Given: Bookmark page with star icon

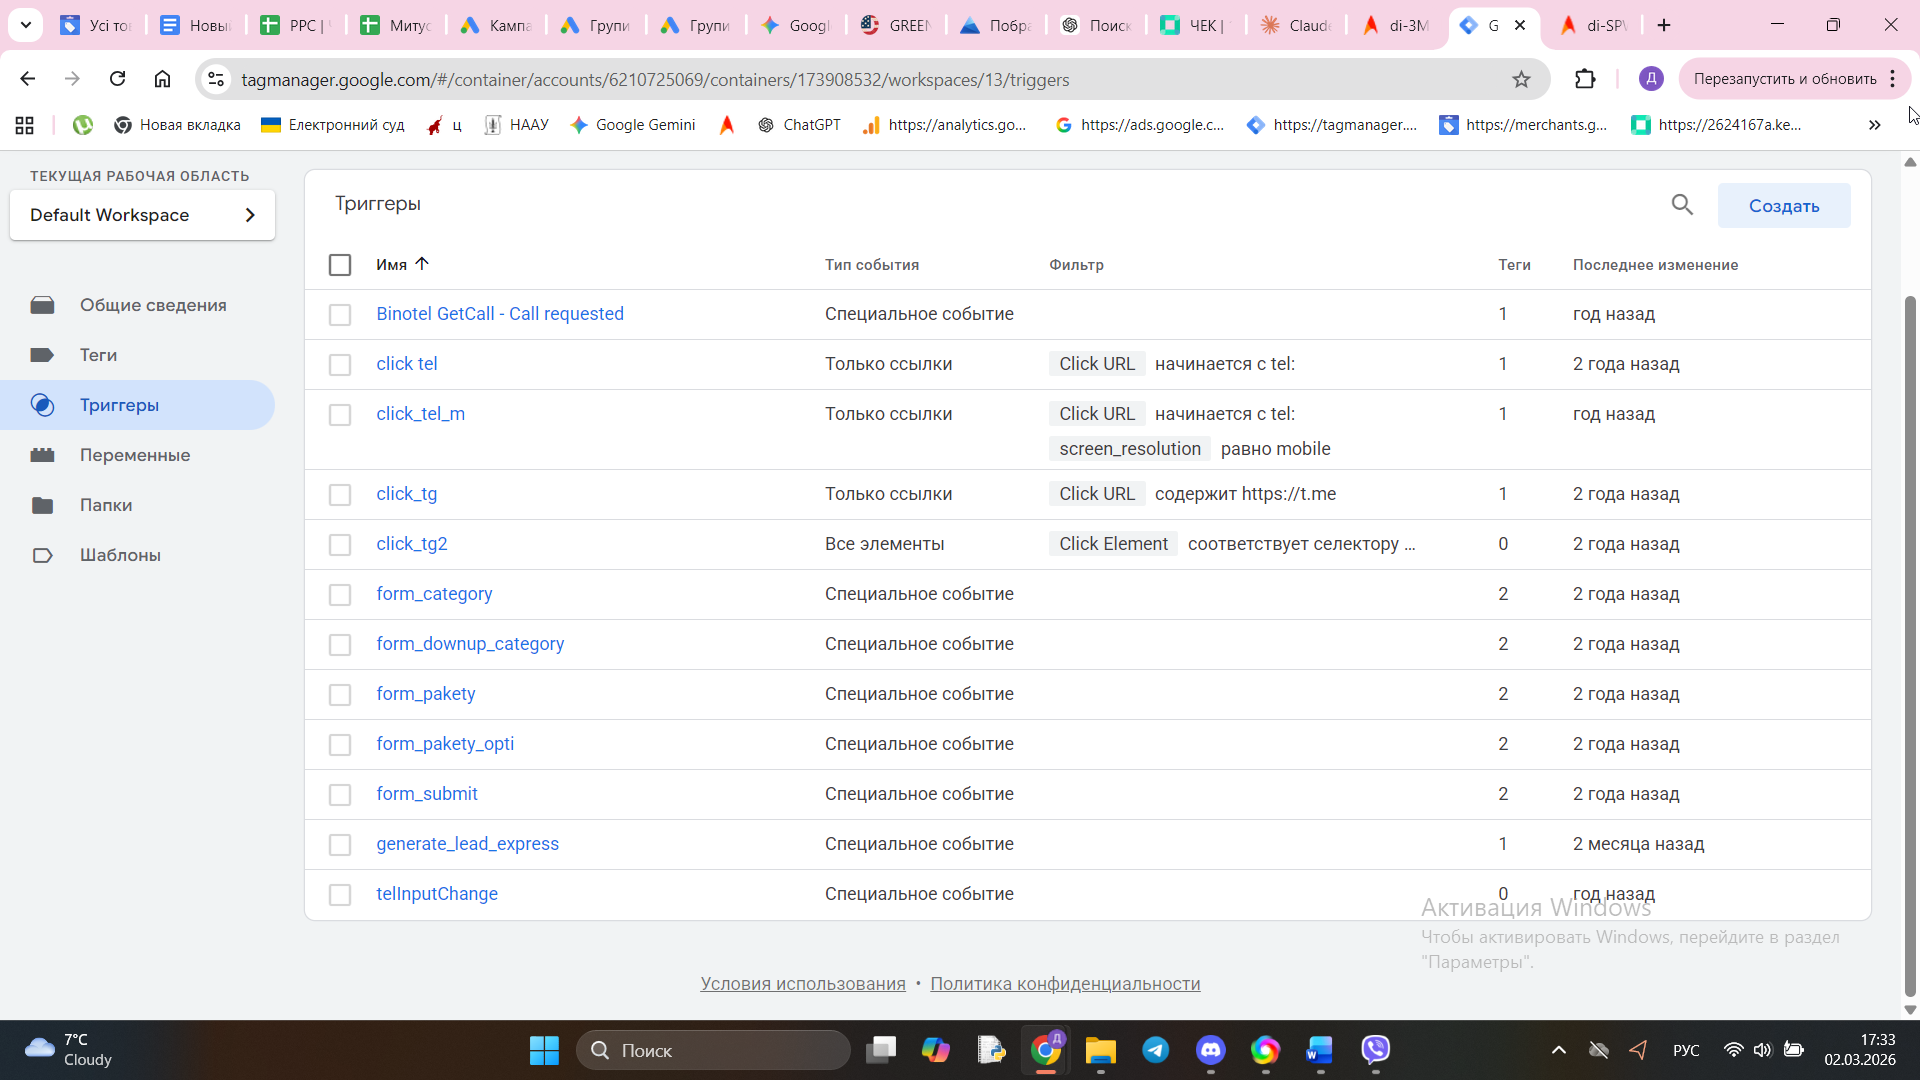Looking at the screenshot, I should (x=1521, y=79).
